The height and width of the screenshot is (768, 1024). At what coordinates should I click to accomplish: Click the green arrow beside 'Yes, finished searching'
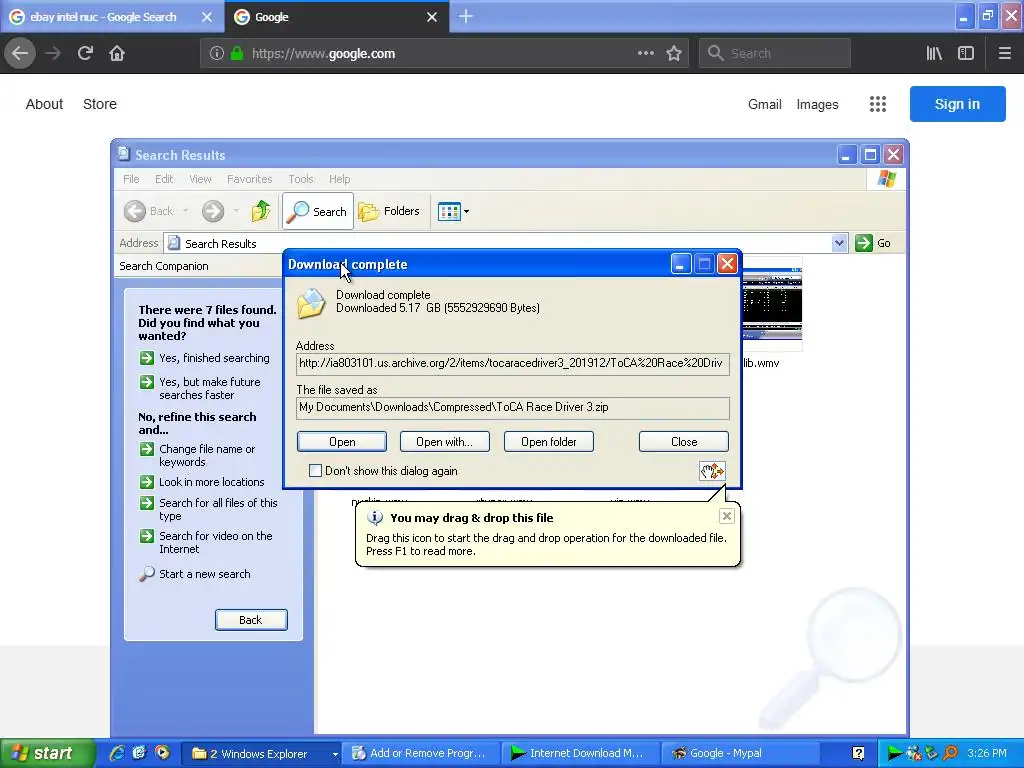(x=147, y=358)
